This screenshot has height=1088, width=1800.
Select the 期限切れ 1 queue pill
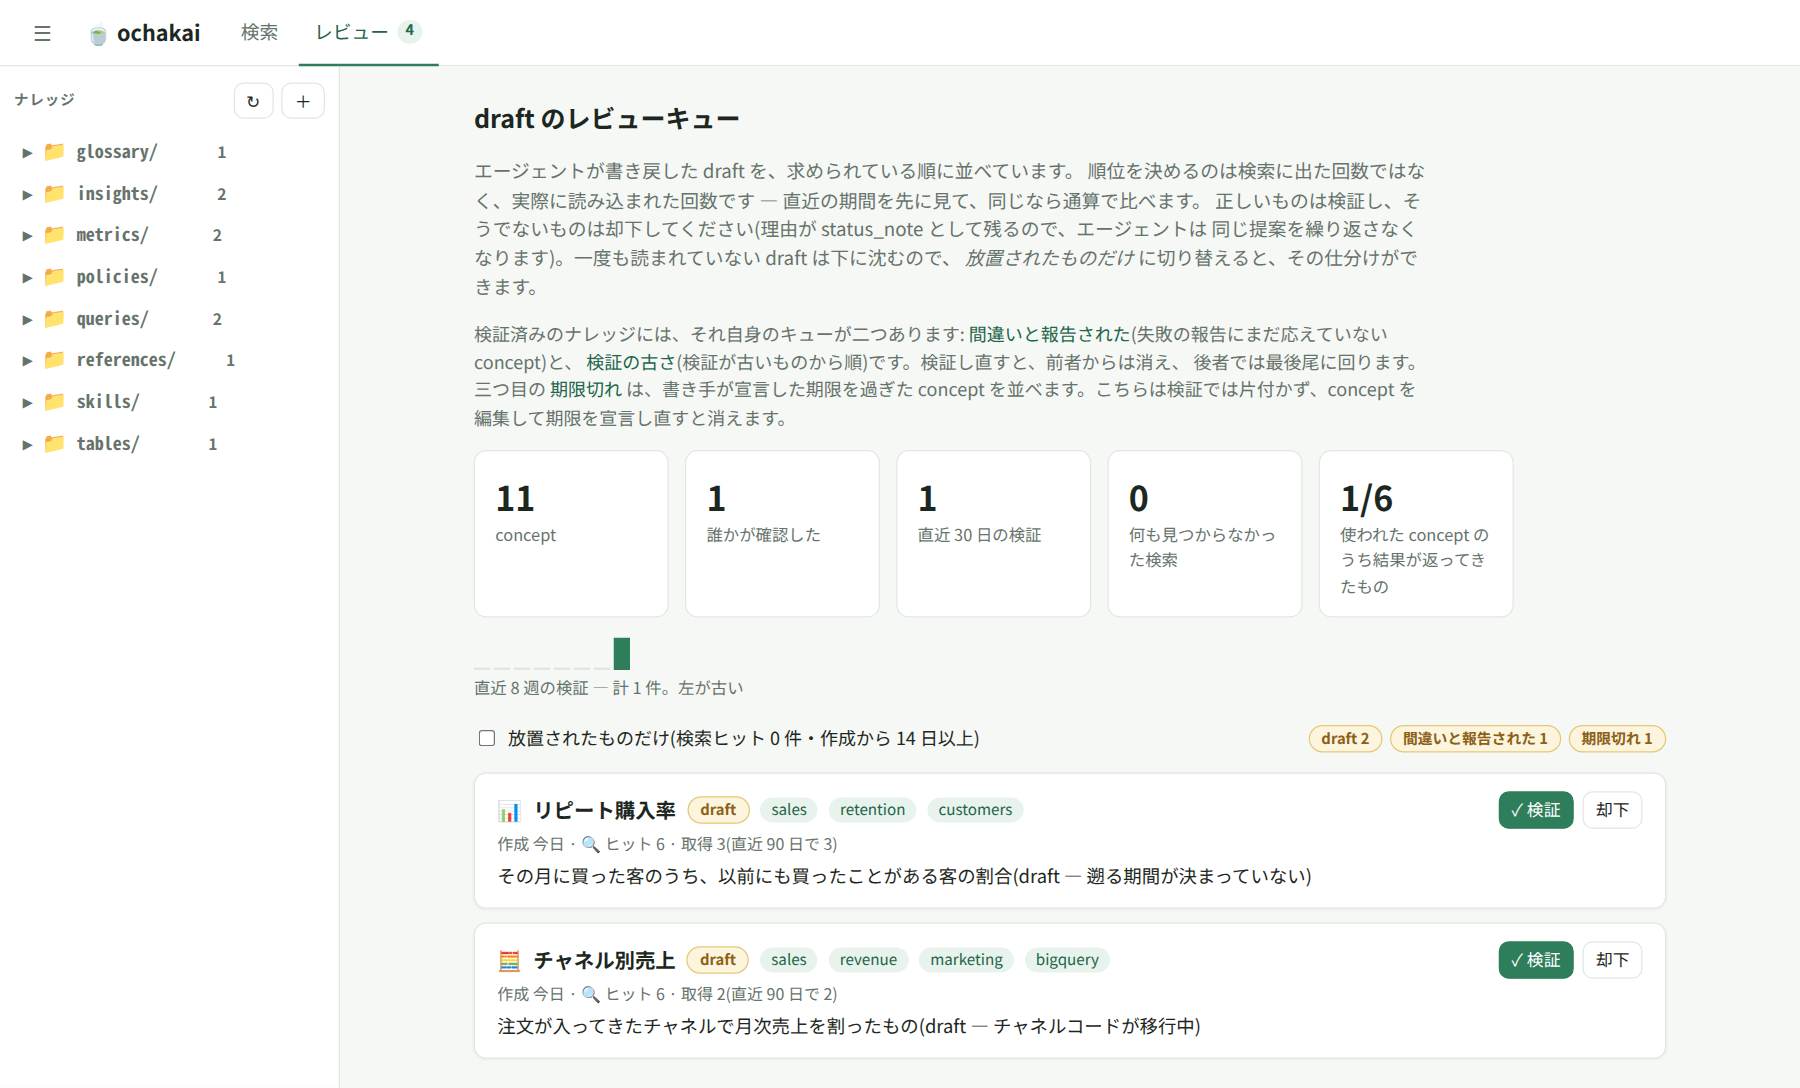[1616, 739]
